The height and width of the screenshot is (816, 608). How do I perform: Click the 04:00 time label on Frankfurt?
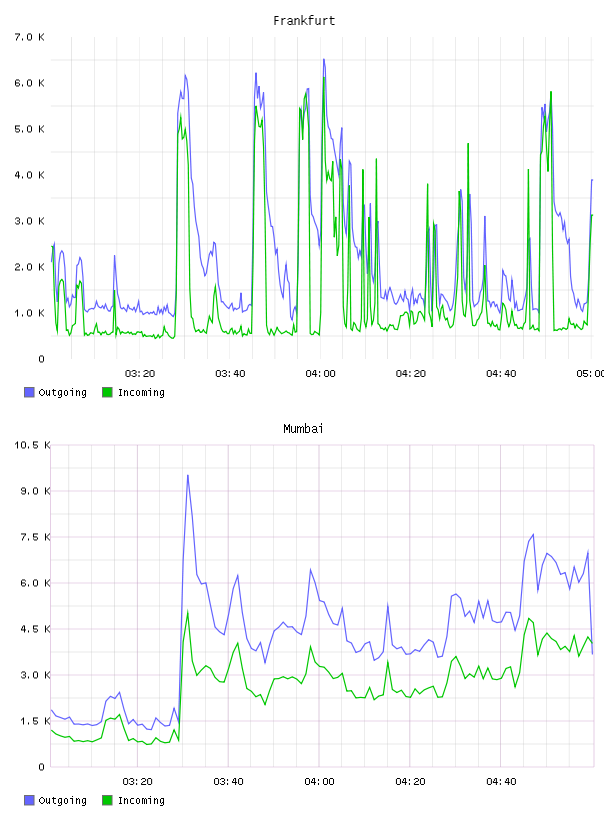pos(320,374)
